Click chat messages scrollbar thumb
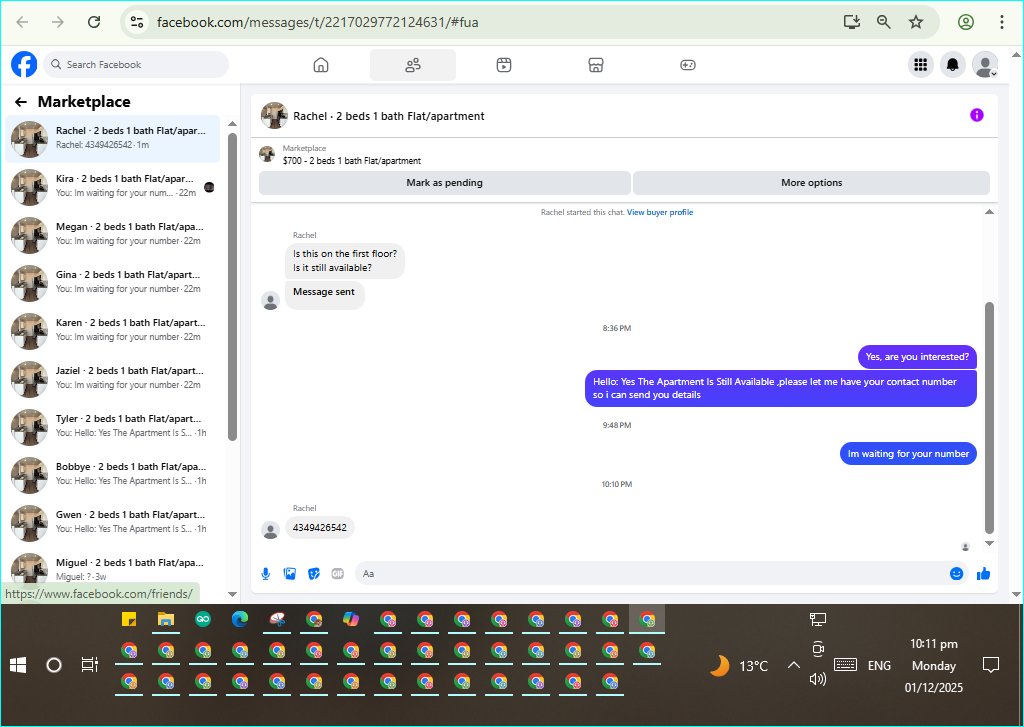Viewport: 1024px width, 727px height. 989,418
